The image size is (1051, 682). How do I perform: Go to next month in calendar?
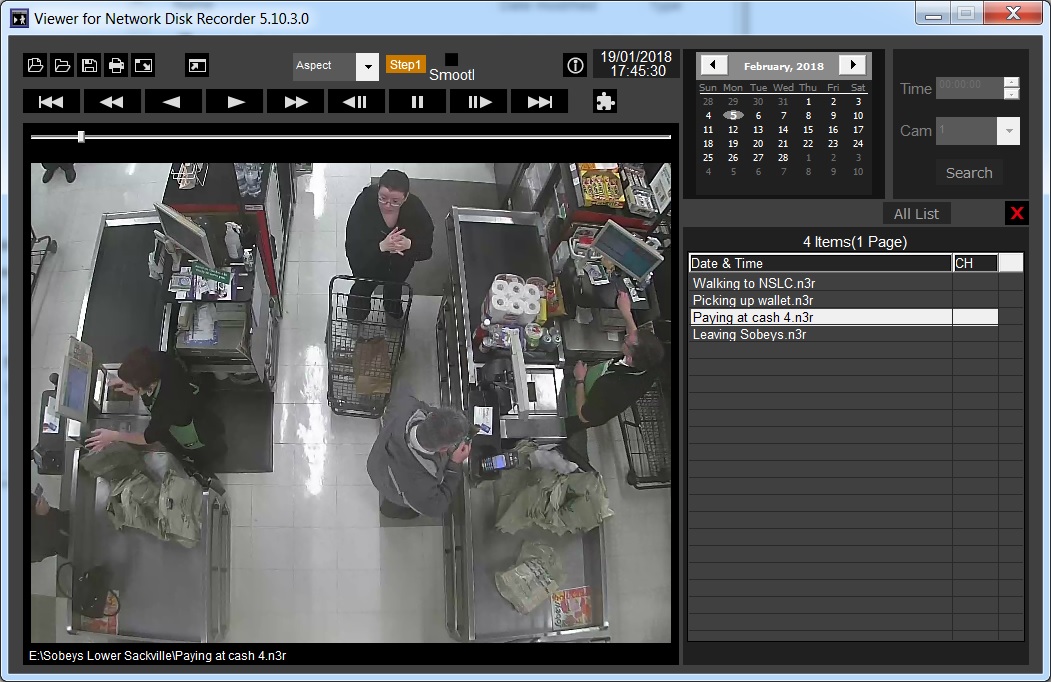852,65
